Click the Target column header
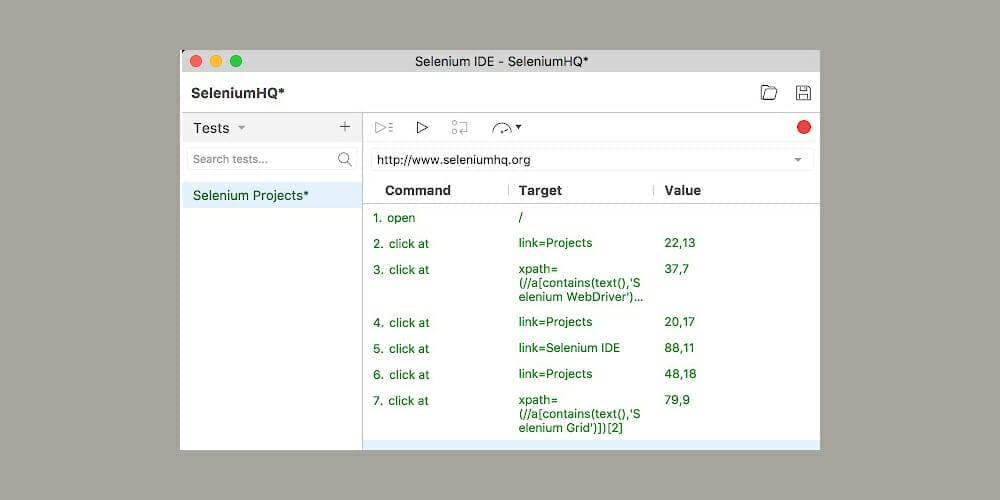The width and height of the screenshot is (1000, 500). click(x=540, y=190)
